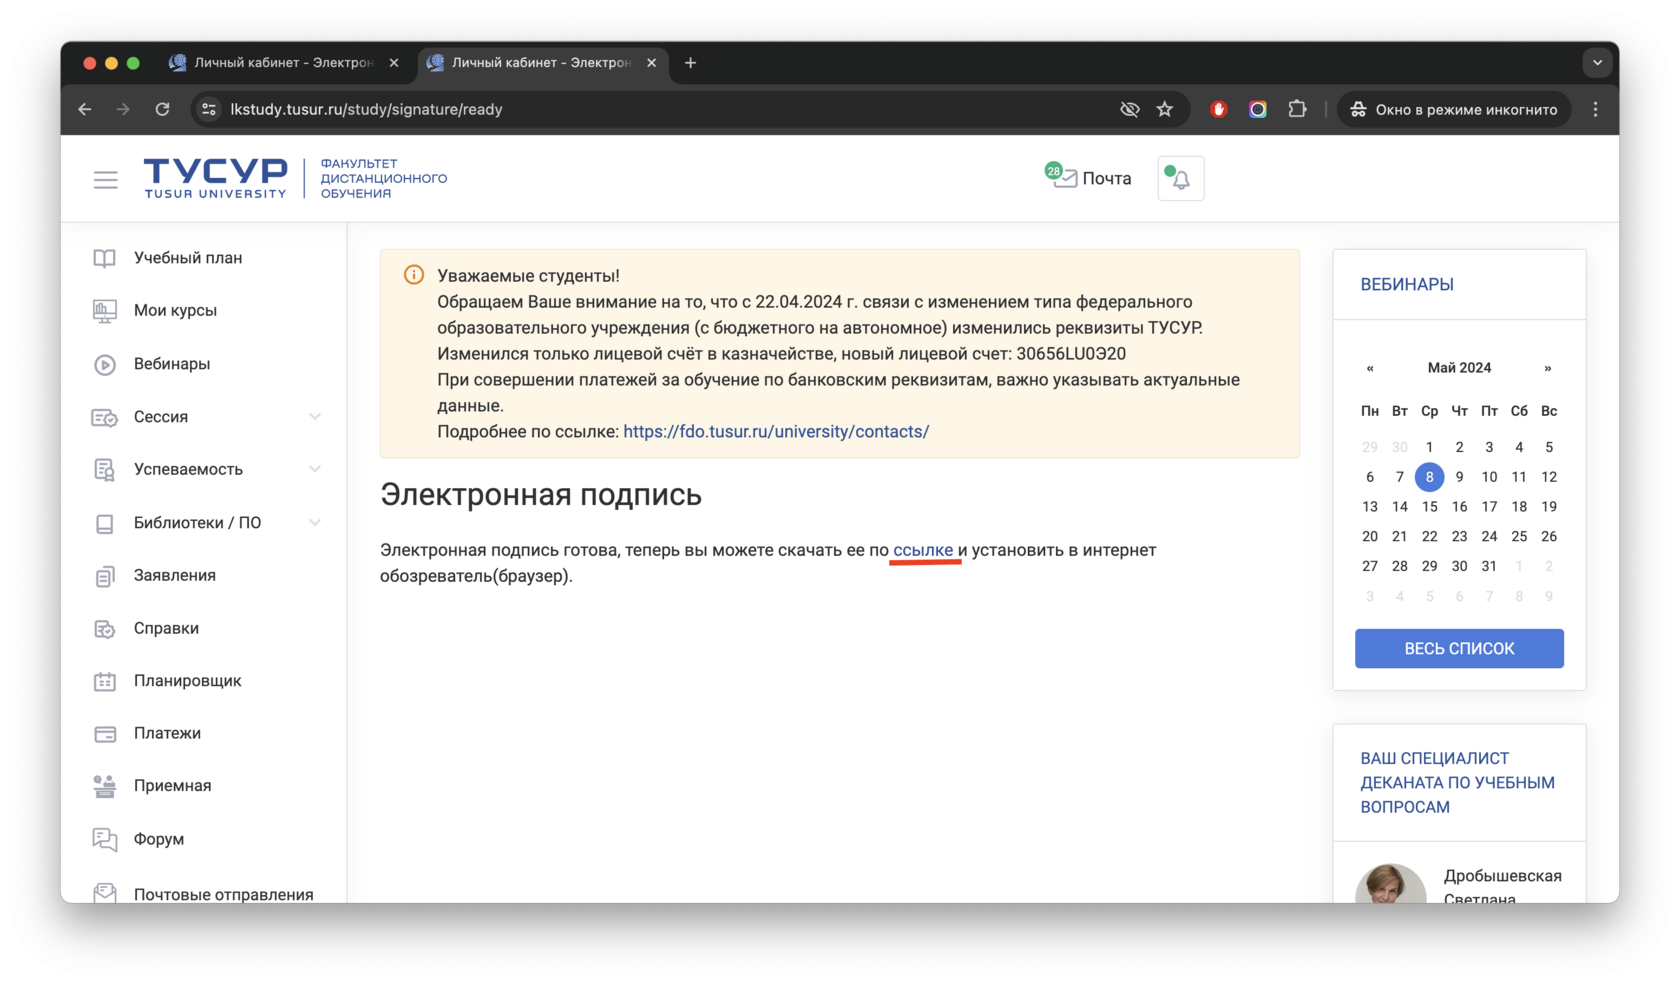This screenshot has height=983, width=1680.
Task: Close the active browser tab
Action: pyautogui.click(x=651, y=62)
